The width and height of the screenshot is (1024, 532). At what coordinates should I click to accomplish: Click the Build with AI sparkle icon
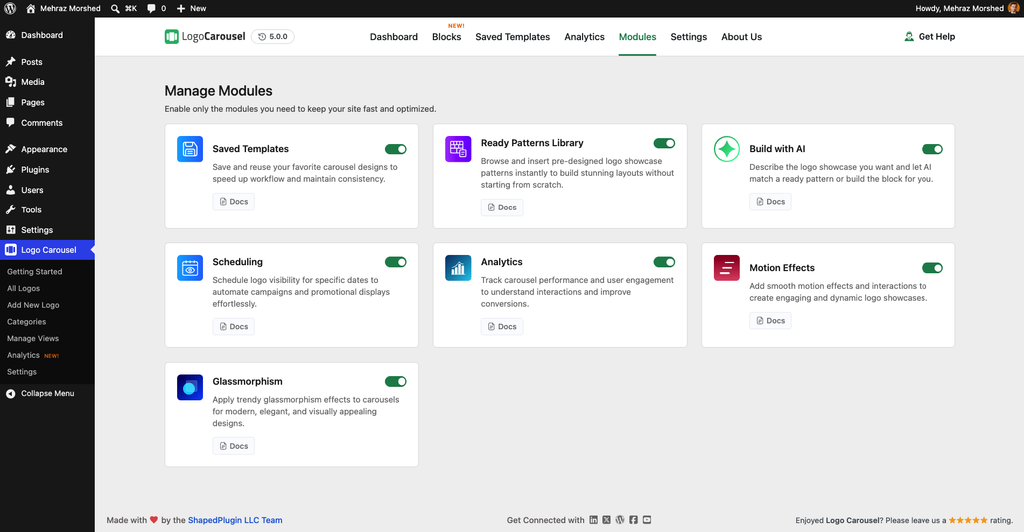coord(727,149)
